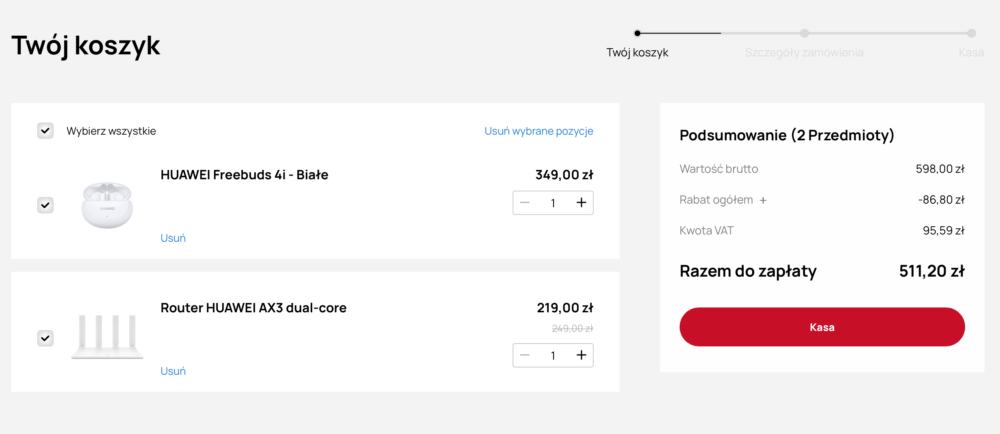This screenshot has width=1000, height=434.
Task: Toggle the 'Wybierz wszystkie' checkbox
Action: (x=45, y=131)
